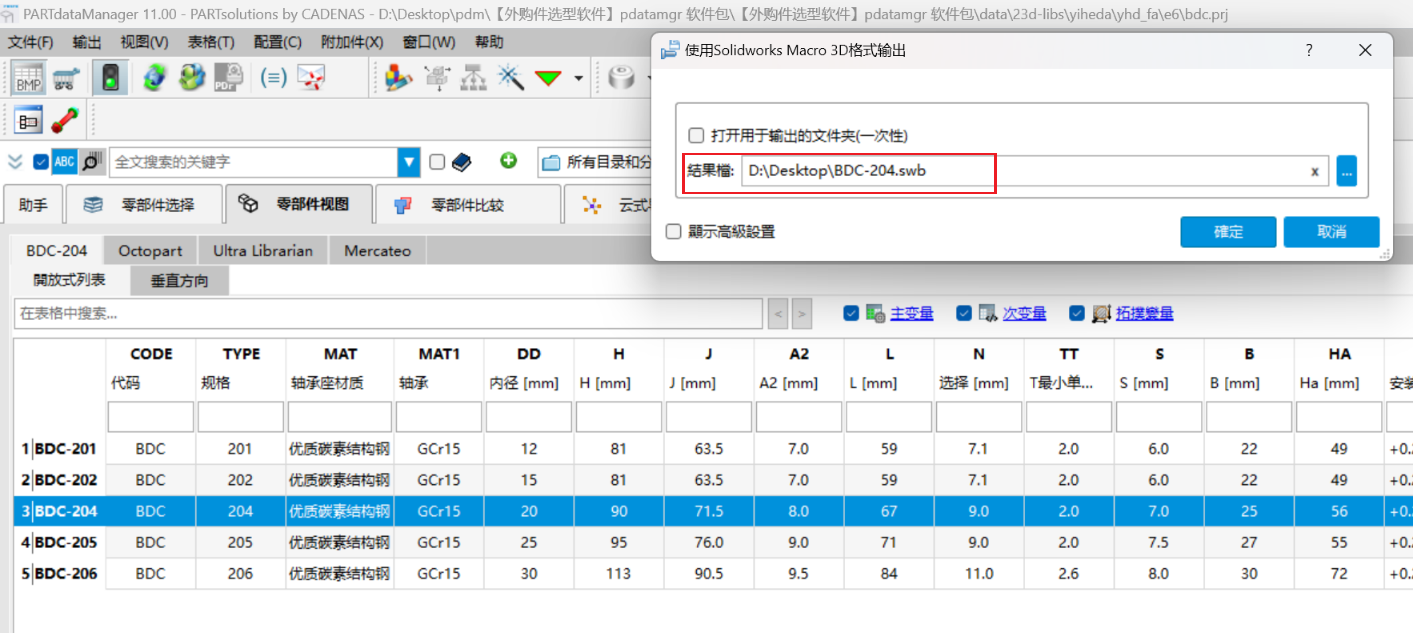Open the 窗口(W) menu
Screen dimensions: 1413x633
429,42
